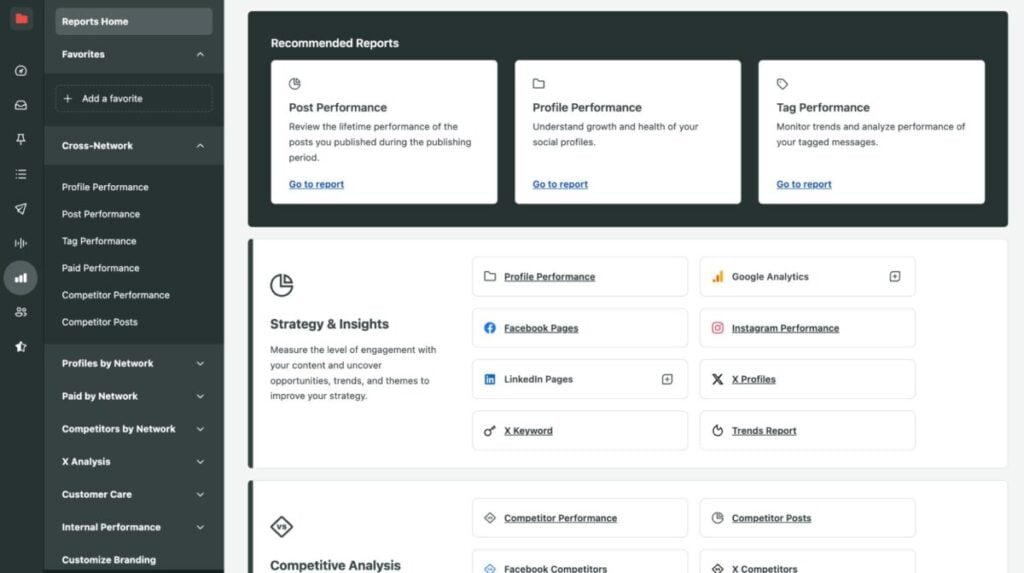
Task: Open the people icon in sidebar
Action: 21,312
